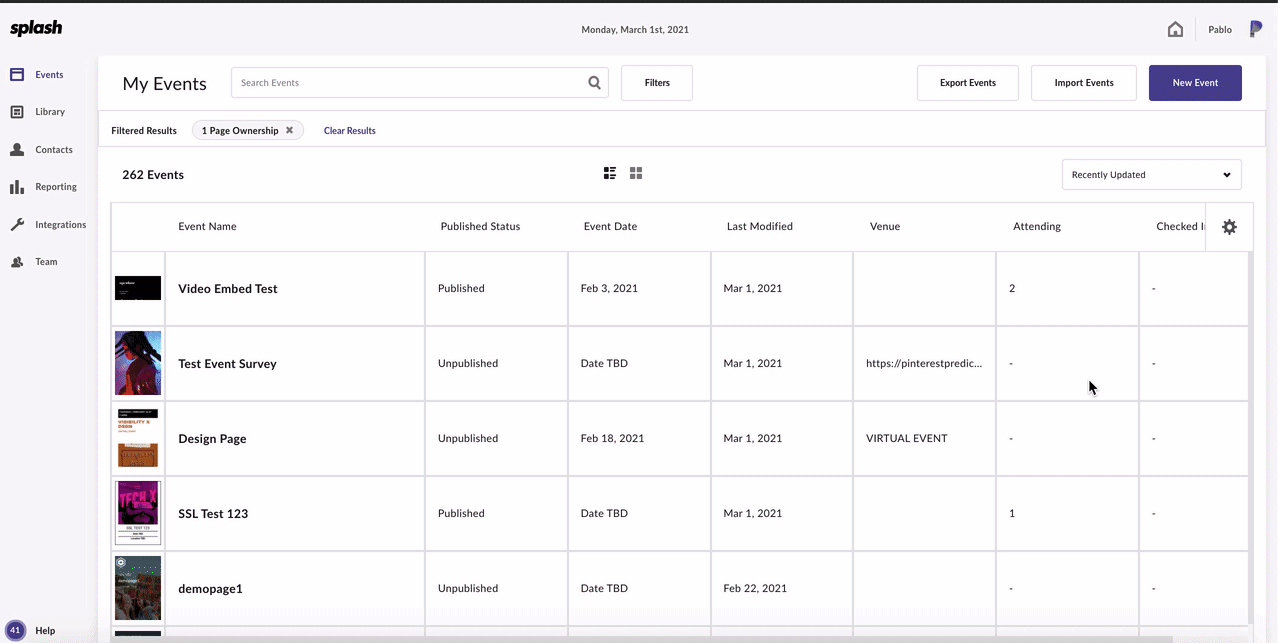
Task: Sort by Published Status column header
Action: 480,227
